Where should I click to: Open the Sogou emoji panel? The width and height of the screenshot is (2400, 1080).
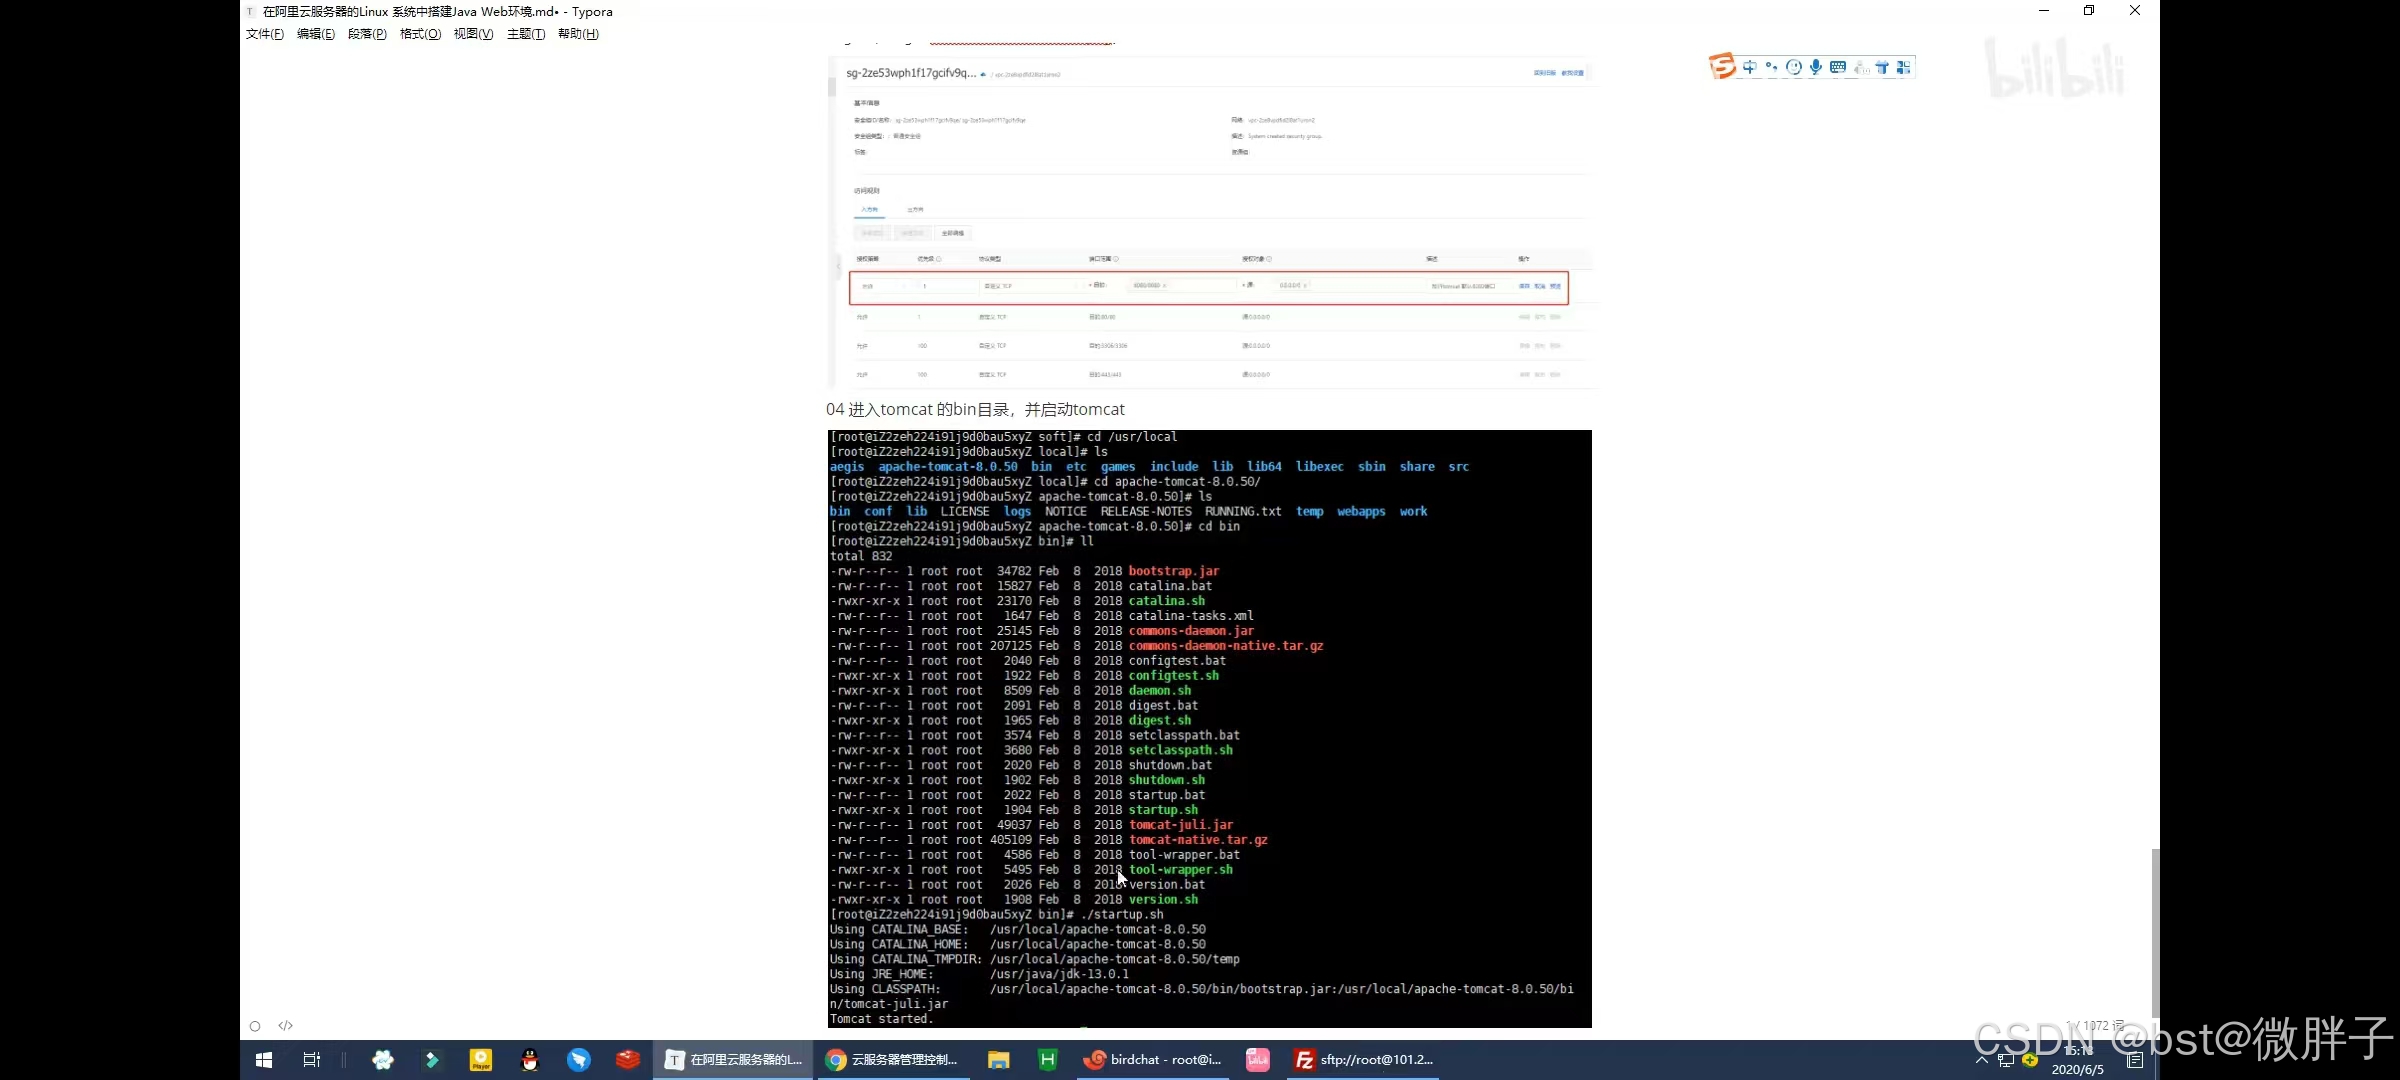pos(1794,67)
